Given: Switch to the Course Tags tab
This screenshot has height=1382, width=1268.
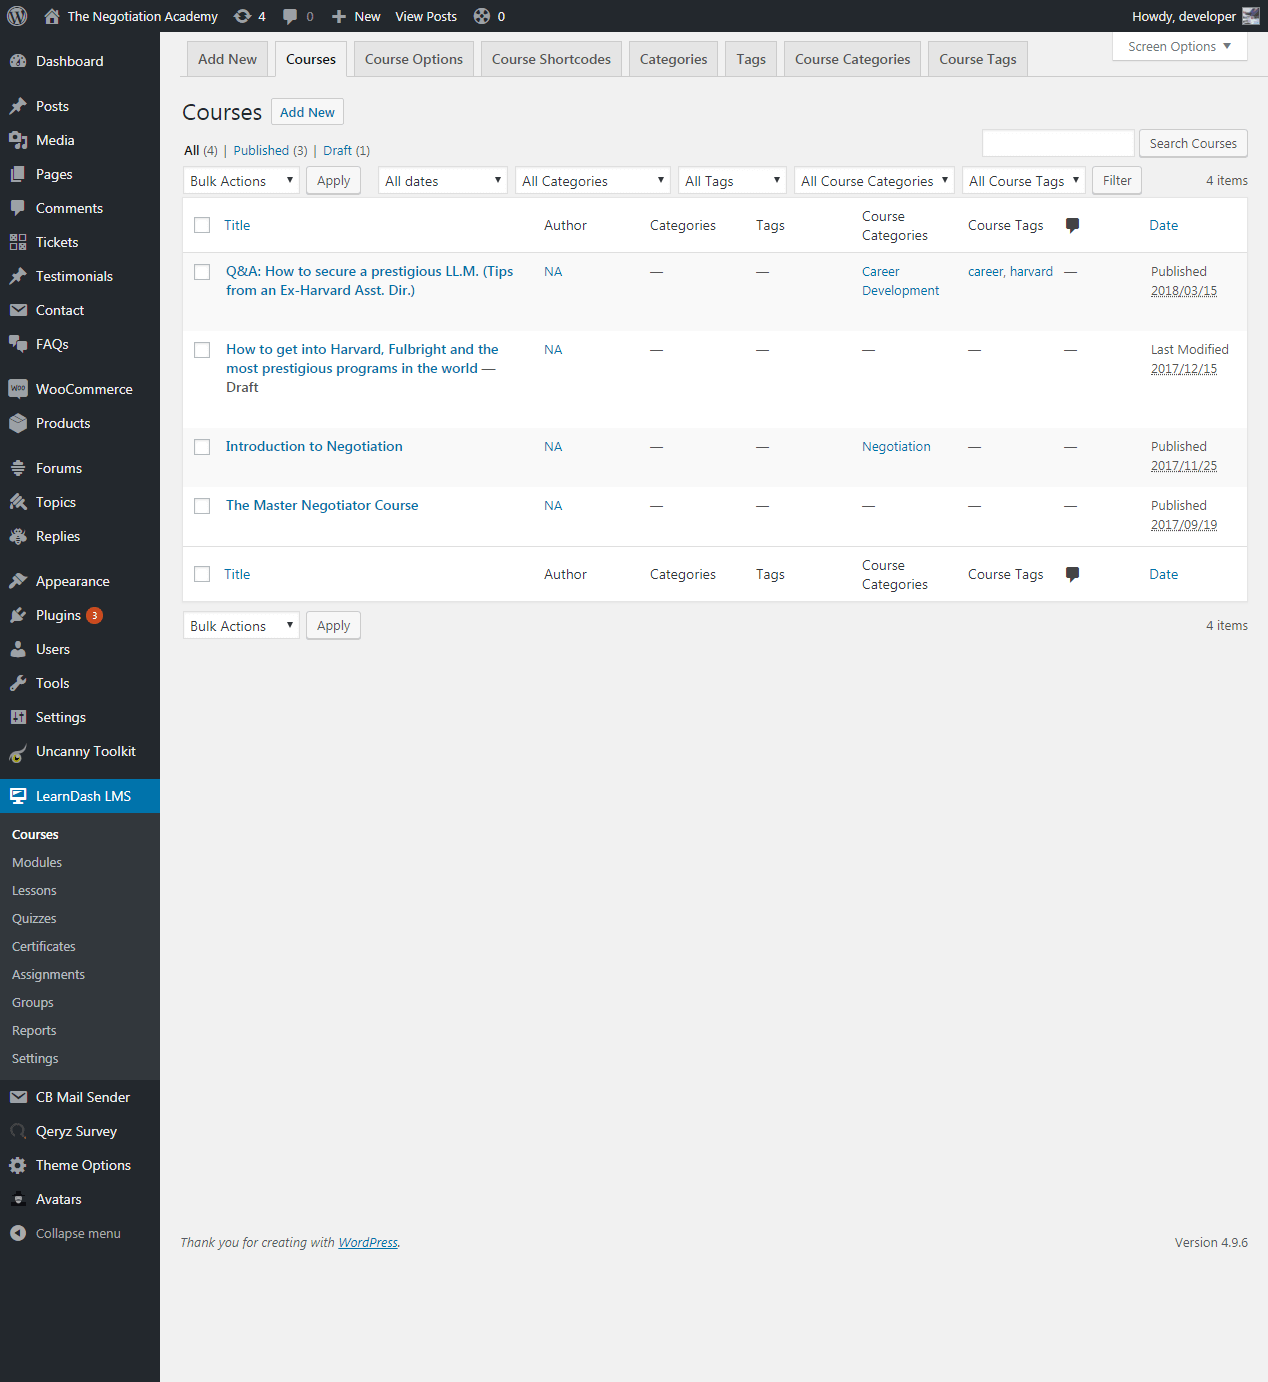Looking at the screenshot, I should [978, 59].
